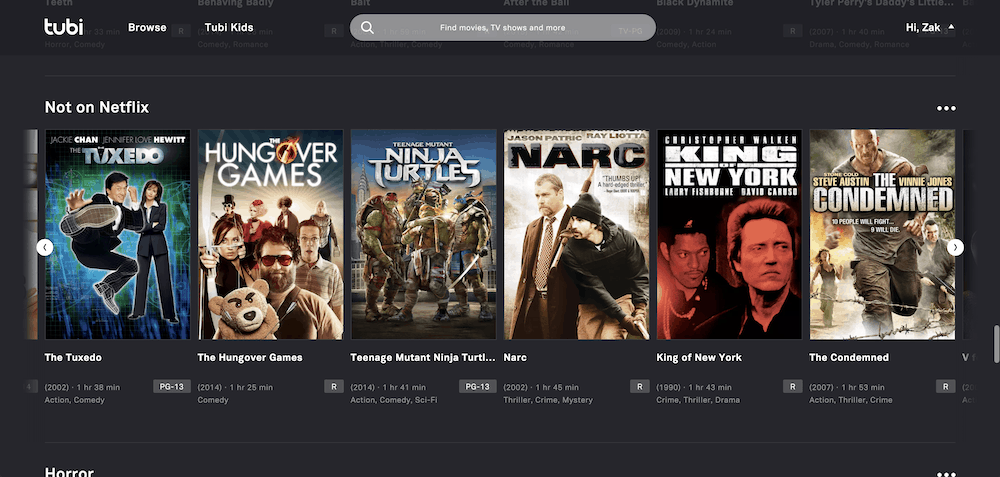
Task: Click The Tuxedo title link
Action: 73,357
